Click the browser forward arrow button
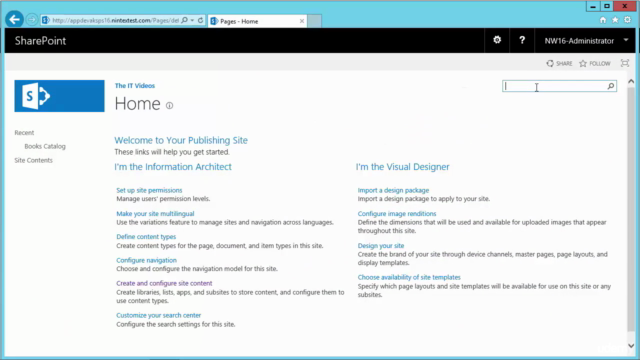The height and width of the screenshot is (360, 640). point(31,20)
